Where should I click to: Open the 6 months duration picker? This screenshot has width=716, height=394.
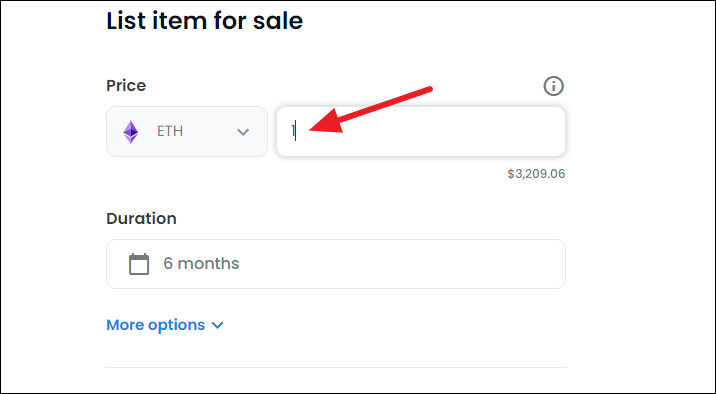(x=336, y=264)
